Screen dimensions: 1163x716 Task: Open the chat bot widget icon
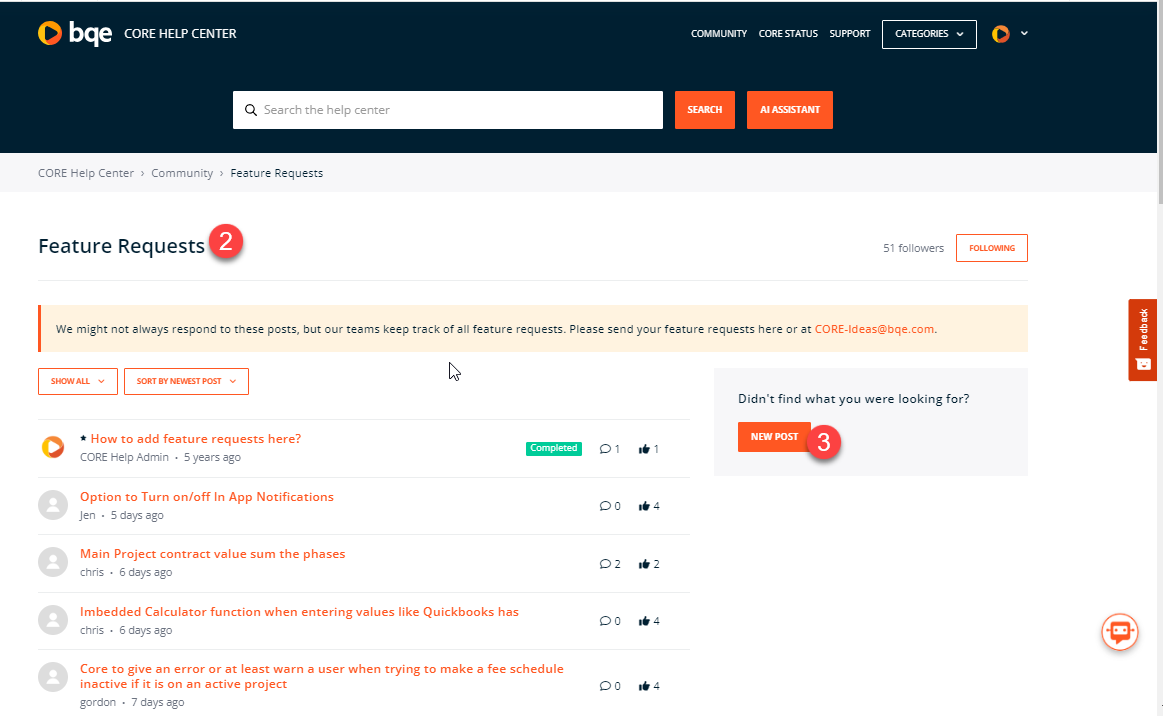pyautogui.click(x=1120, y=632)
